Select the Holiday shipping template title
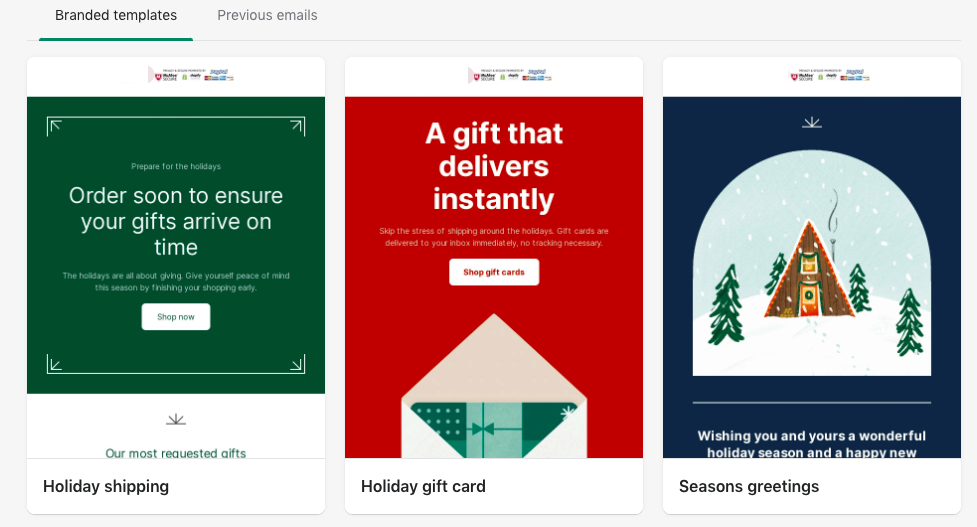 (x=106, y=487)
